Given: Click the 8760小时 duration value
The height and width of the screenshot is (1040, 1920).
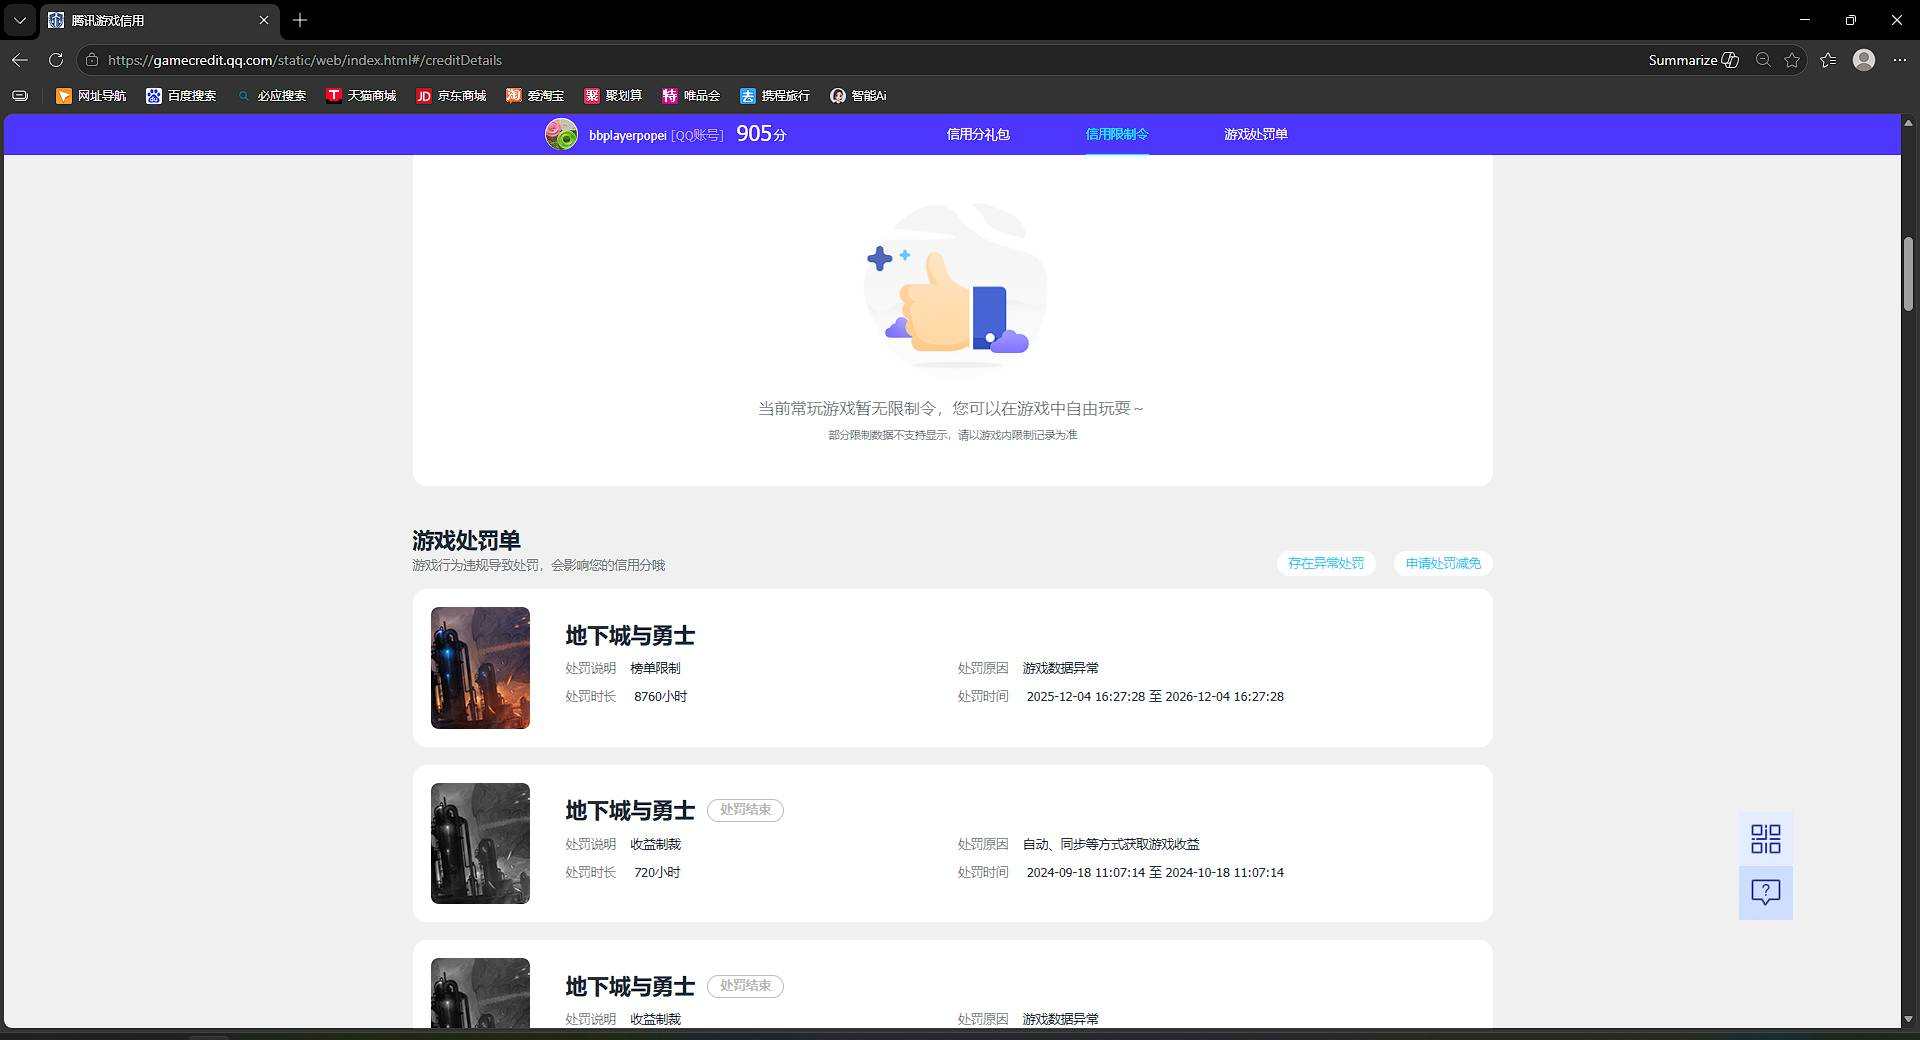Looking at the screenshot, I should coord(660,696).
